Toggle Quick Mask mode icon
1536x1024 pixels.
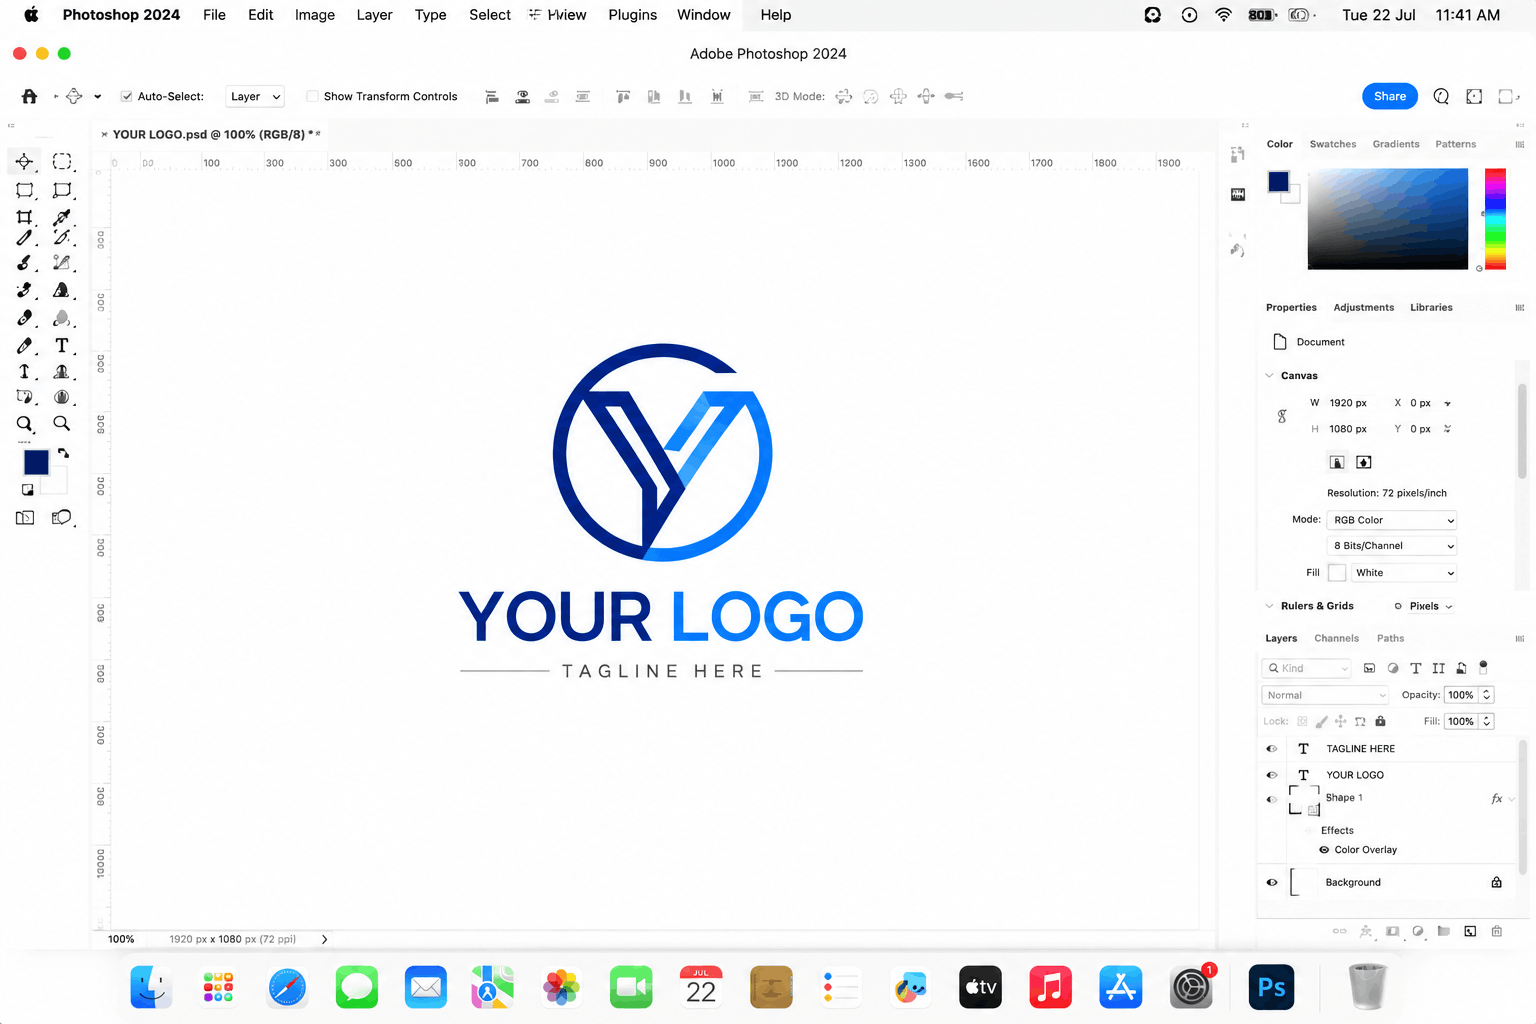[x=25, y=517]
